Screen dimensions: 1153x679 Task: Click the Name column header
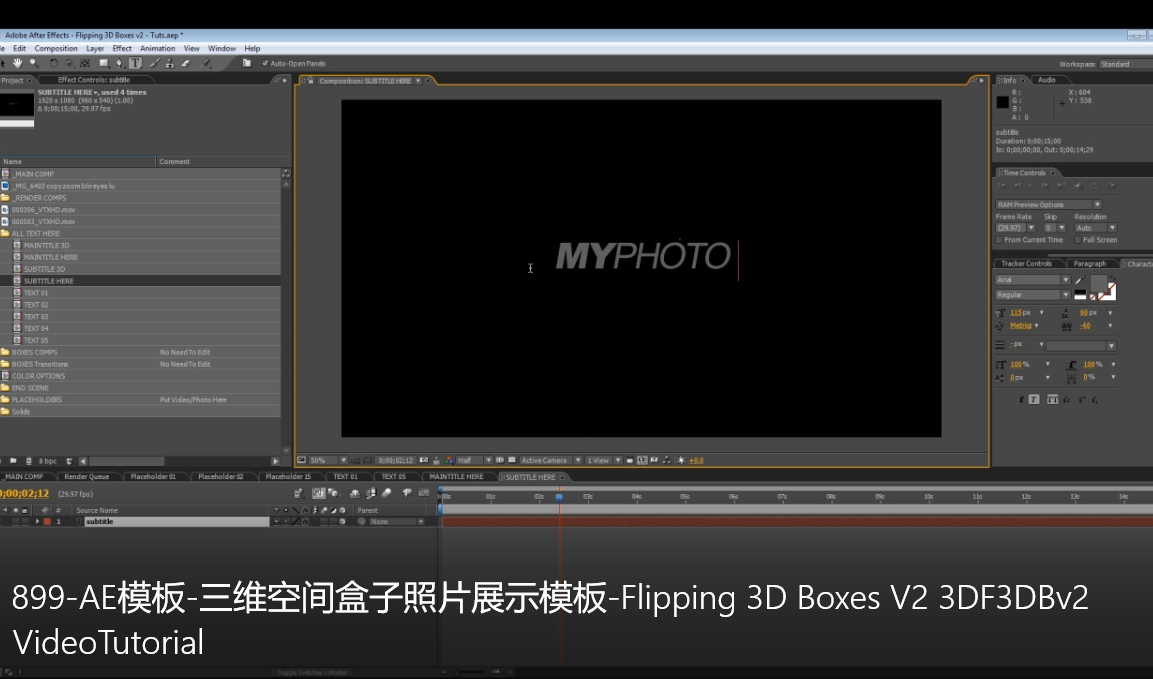tap(77, 162)
